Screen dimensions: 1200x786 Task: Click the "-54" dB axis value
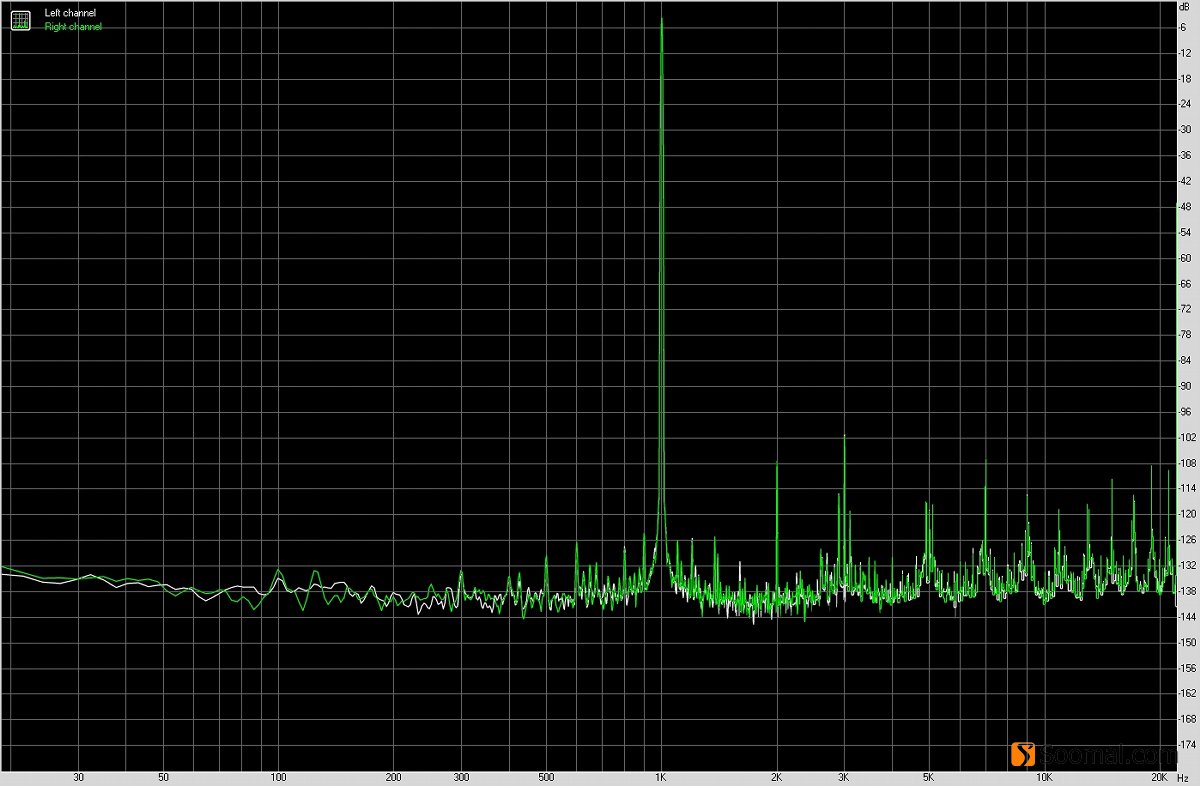pos(1185,232)
